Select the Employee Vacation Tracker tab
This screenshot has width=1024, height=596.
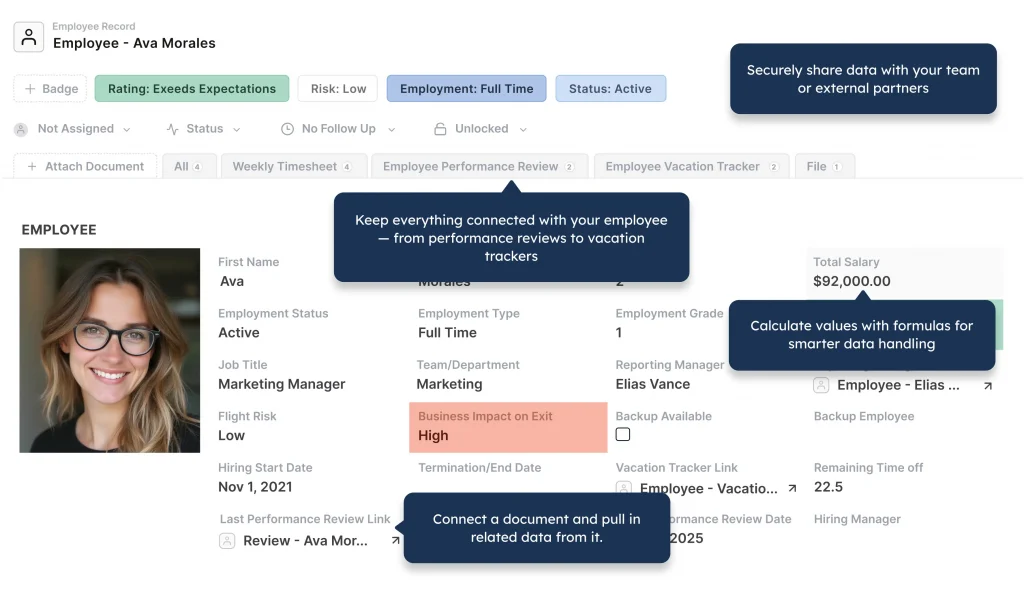pyautogui.click(x=692, y=166)
